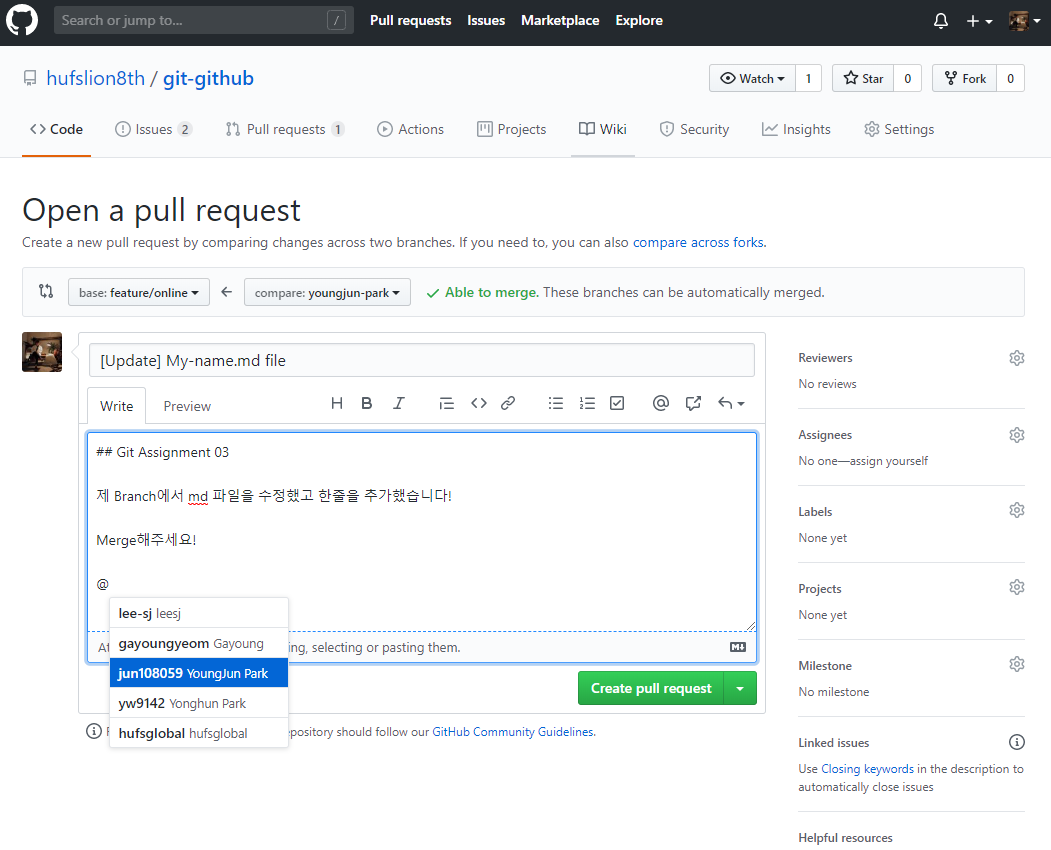Open git-github repository link
The image size is (1051, 850).
pos(208,78)
